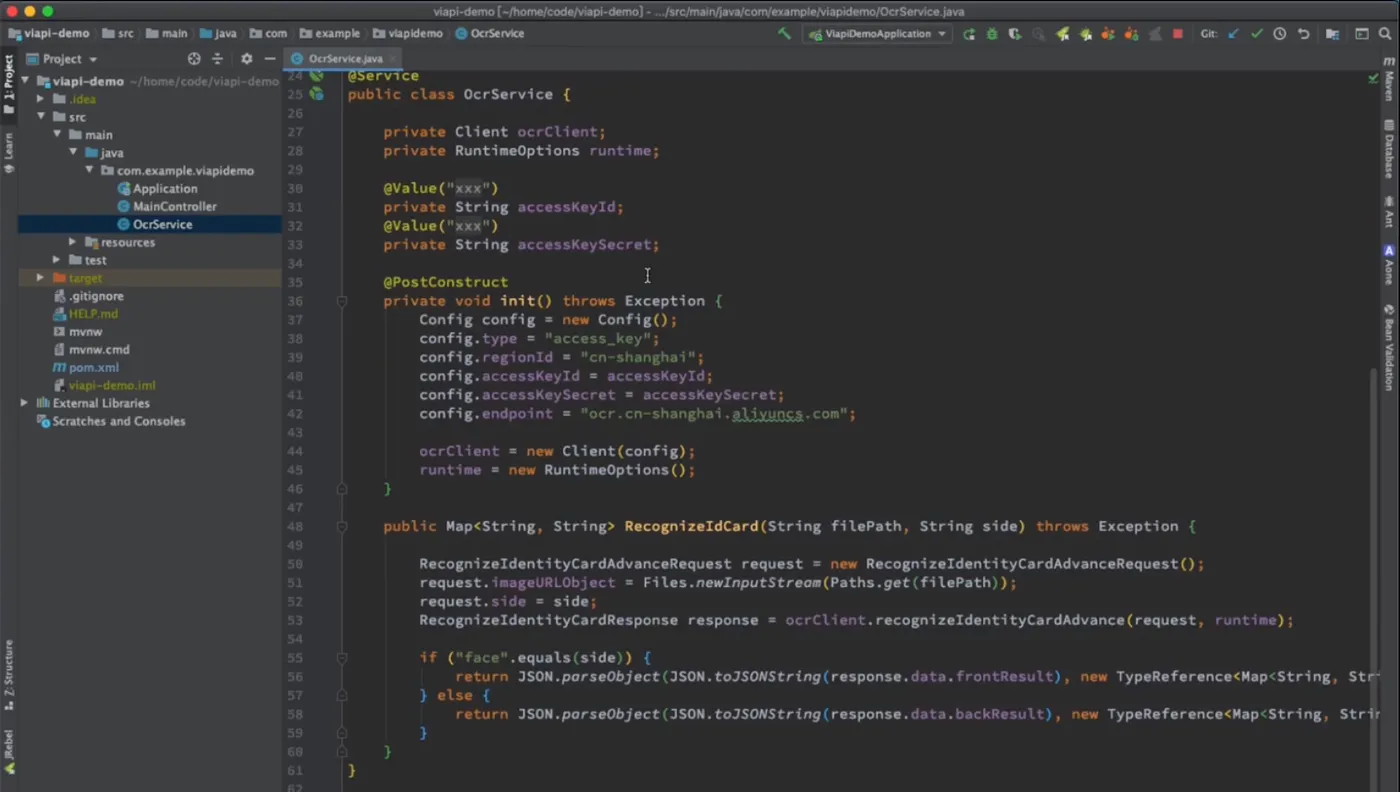Viewport: 1400px width, 792px height.
Task: Expand the test folder
Action: click(x=57, y=260)
